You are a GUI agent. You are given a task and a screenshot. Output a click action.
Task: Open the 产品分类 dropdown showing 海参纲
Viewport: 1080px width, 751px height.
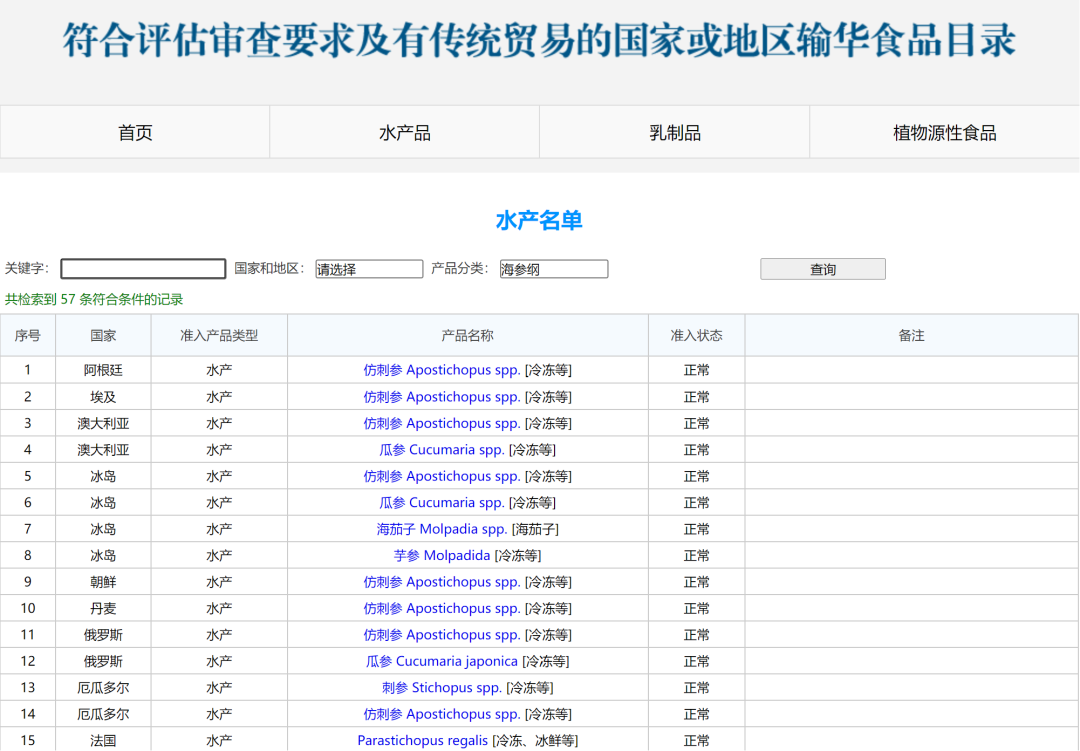pyautogui.click(x=553, y=268)
